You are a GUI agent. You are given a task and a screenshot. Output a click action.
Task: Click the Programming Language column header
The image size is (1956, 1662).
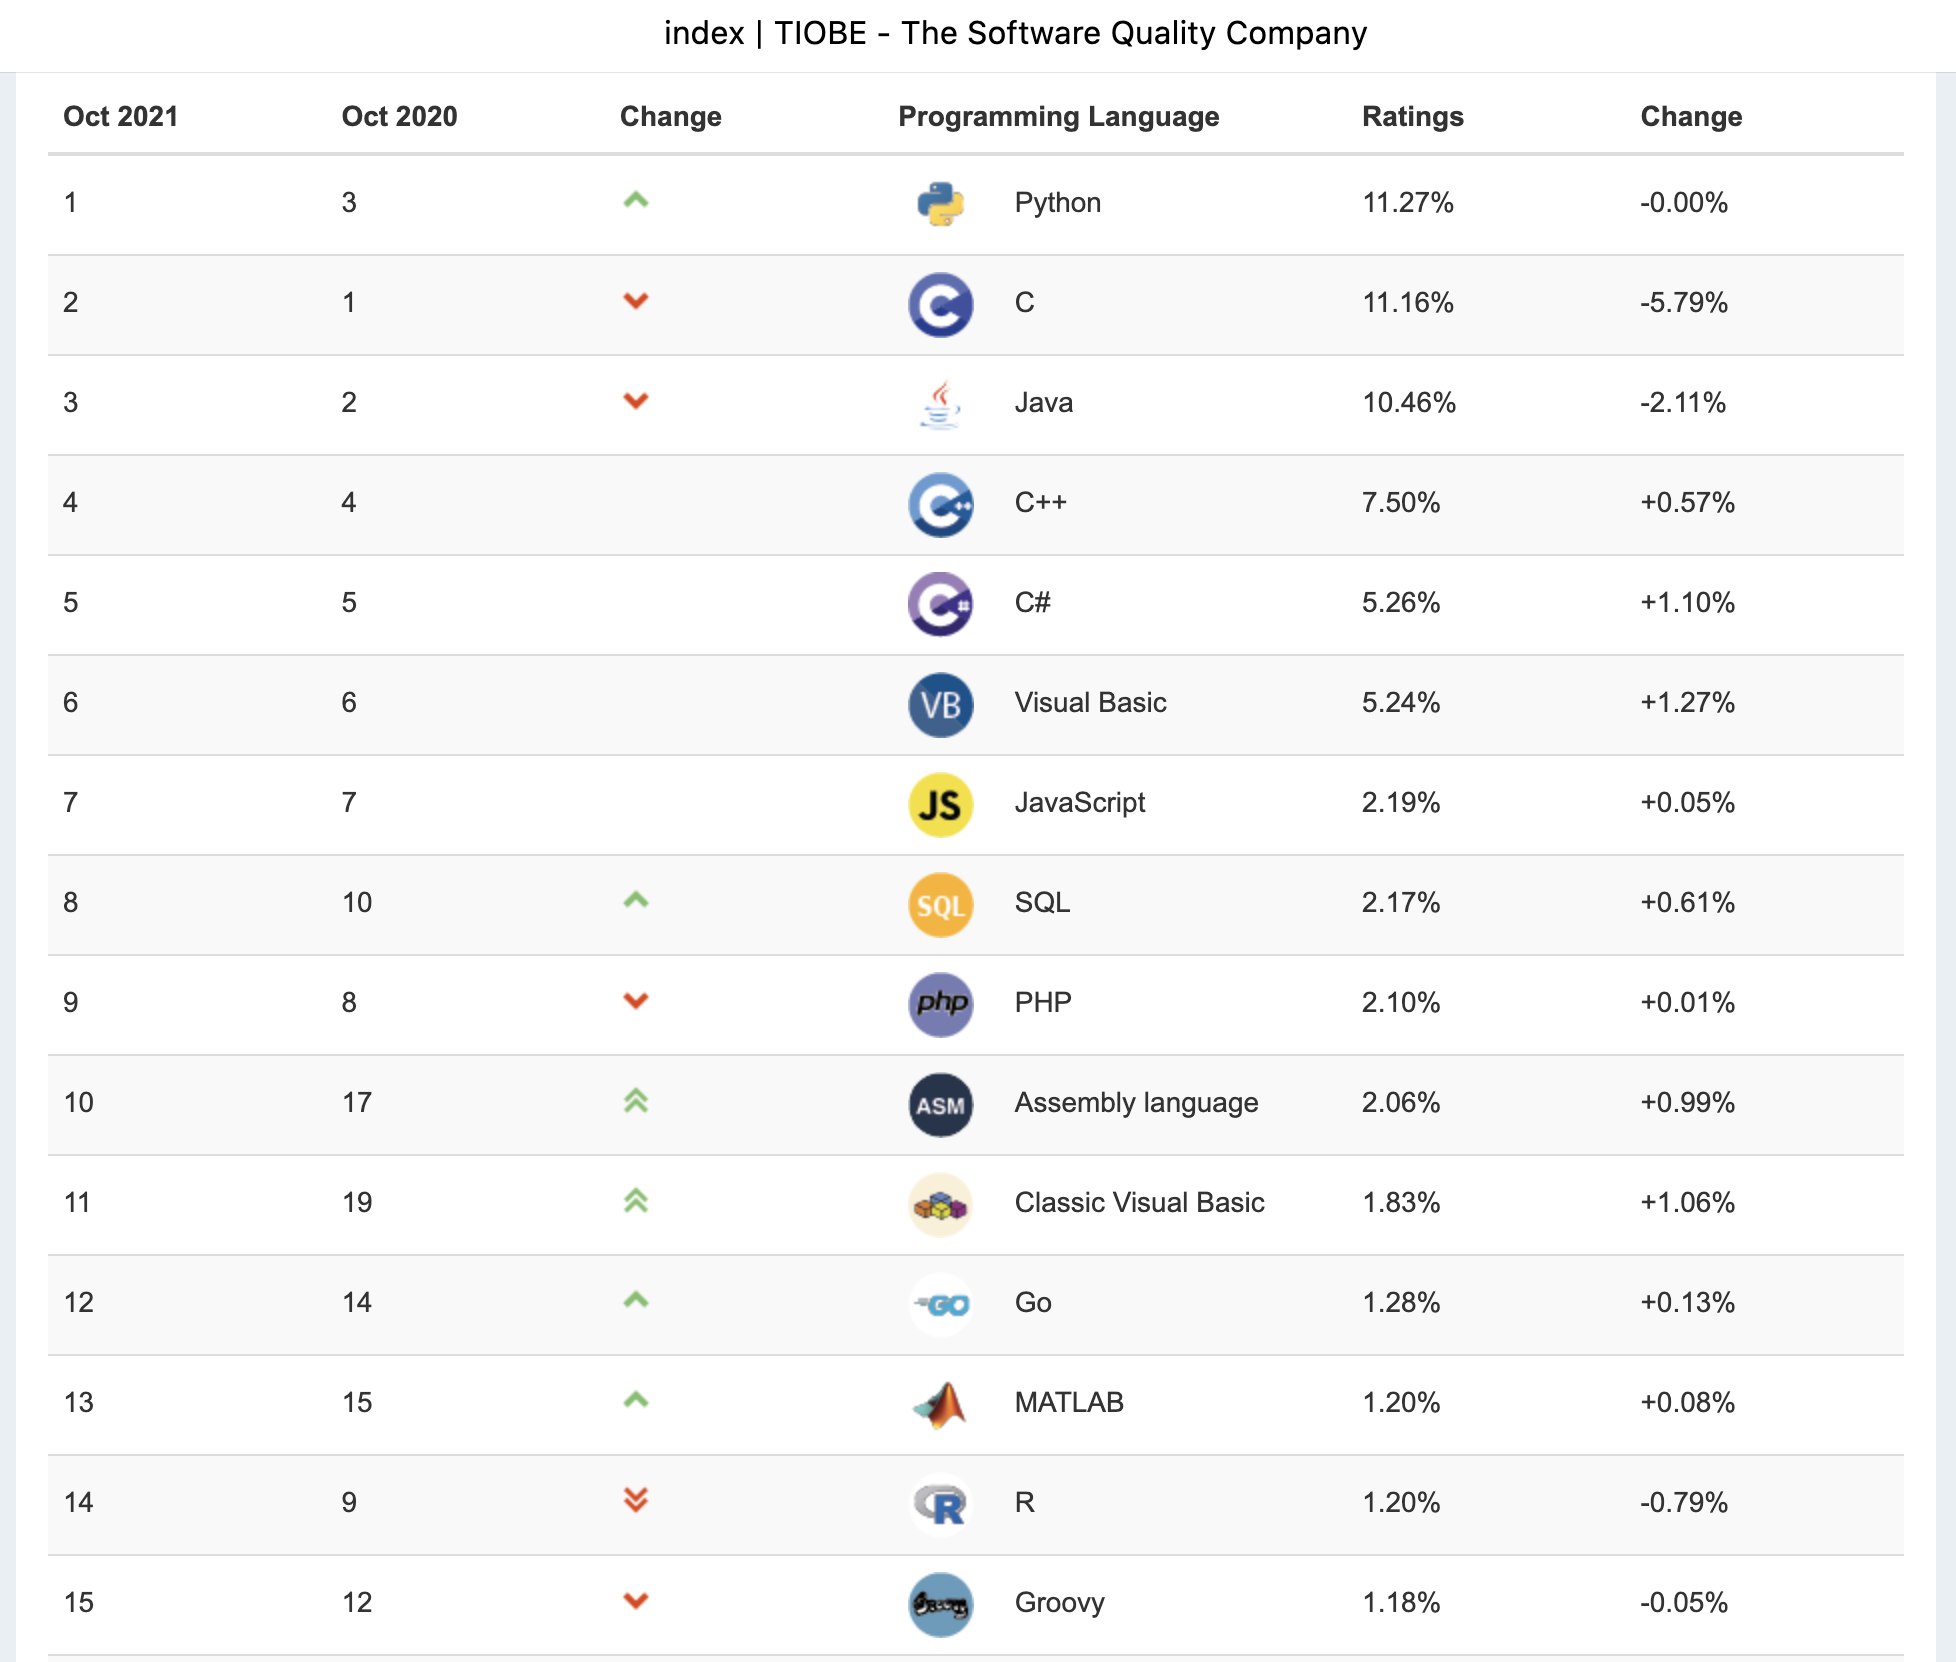point(1058,117)
